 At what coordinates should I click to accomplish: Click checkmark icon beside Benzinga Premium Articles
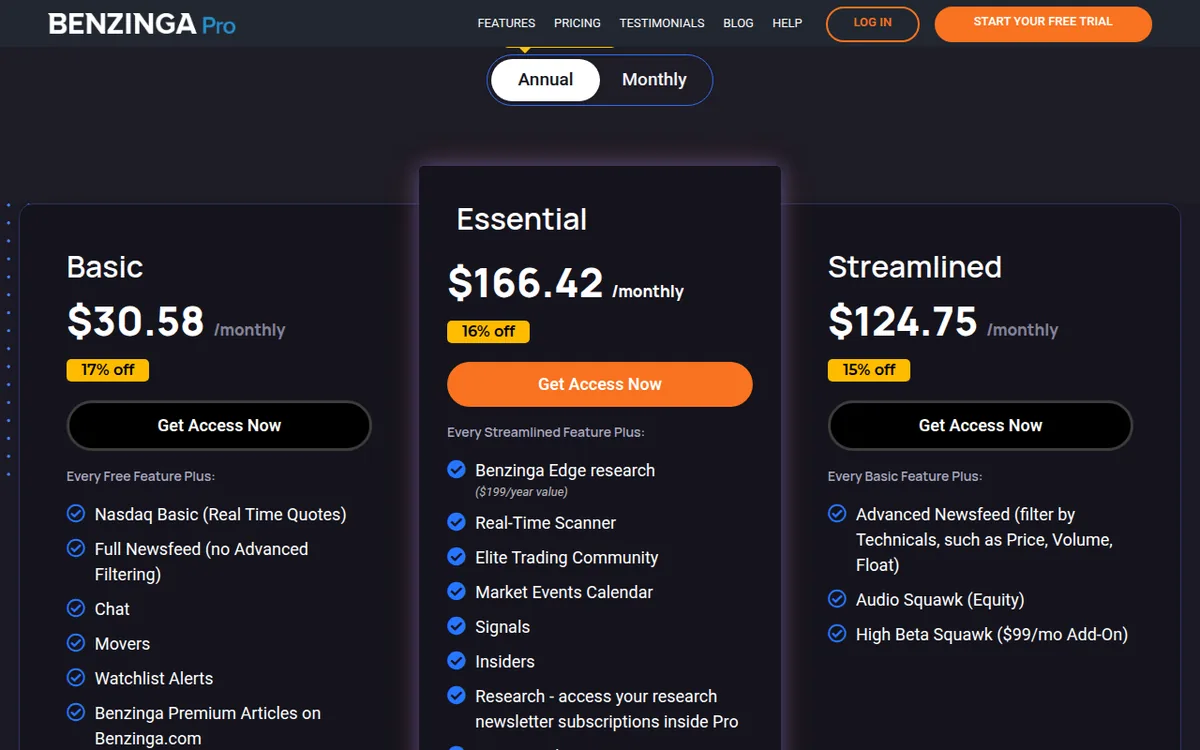click(76, 713)
